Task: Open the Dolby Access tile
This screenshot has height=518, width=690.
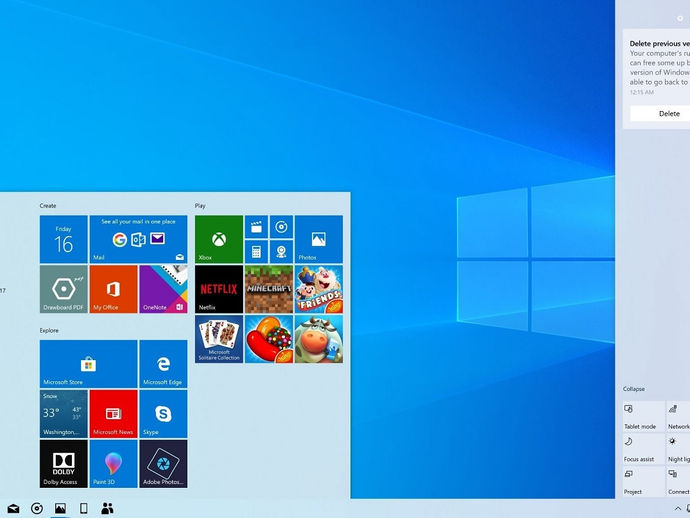Action: [x=63, y=464]
